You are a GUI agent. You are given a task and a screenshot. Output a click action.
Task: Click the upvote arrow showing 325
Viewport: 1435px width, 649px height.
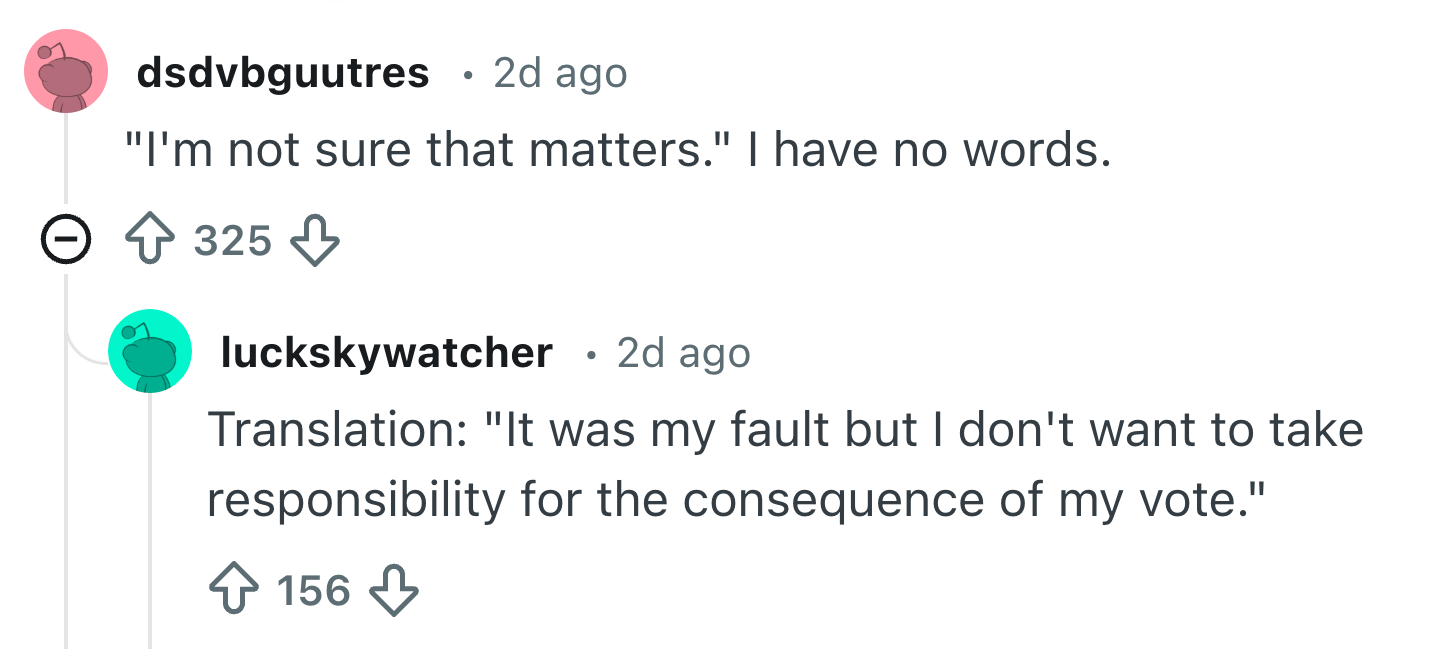[150, 239]
